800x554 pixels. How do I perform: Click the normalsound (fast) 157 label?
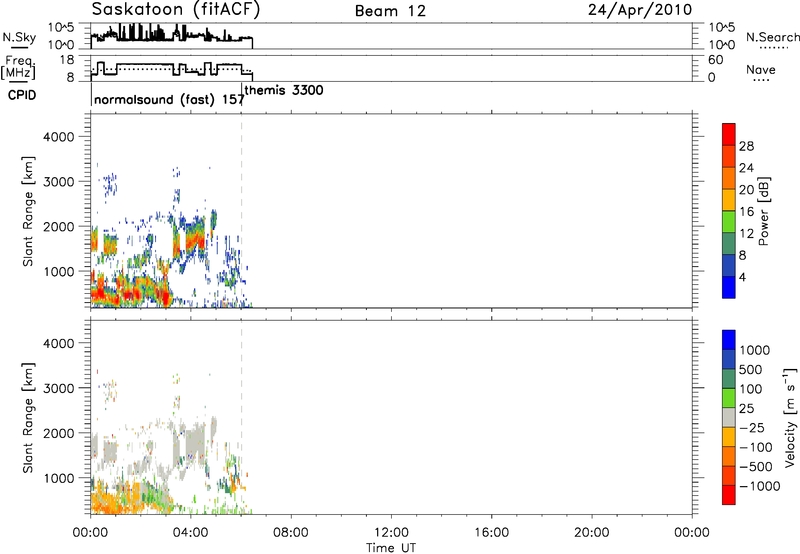tap(169, 99)
